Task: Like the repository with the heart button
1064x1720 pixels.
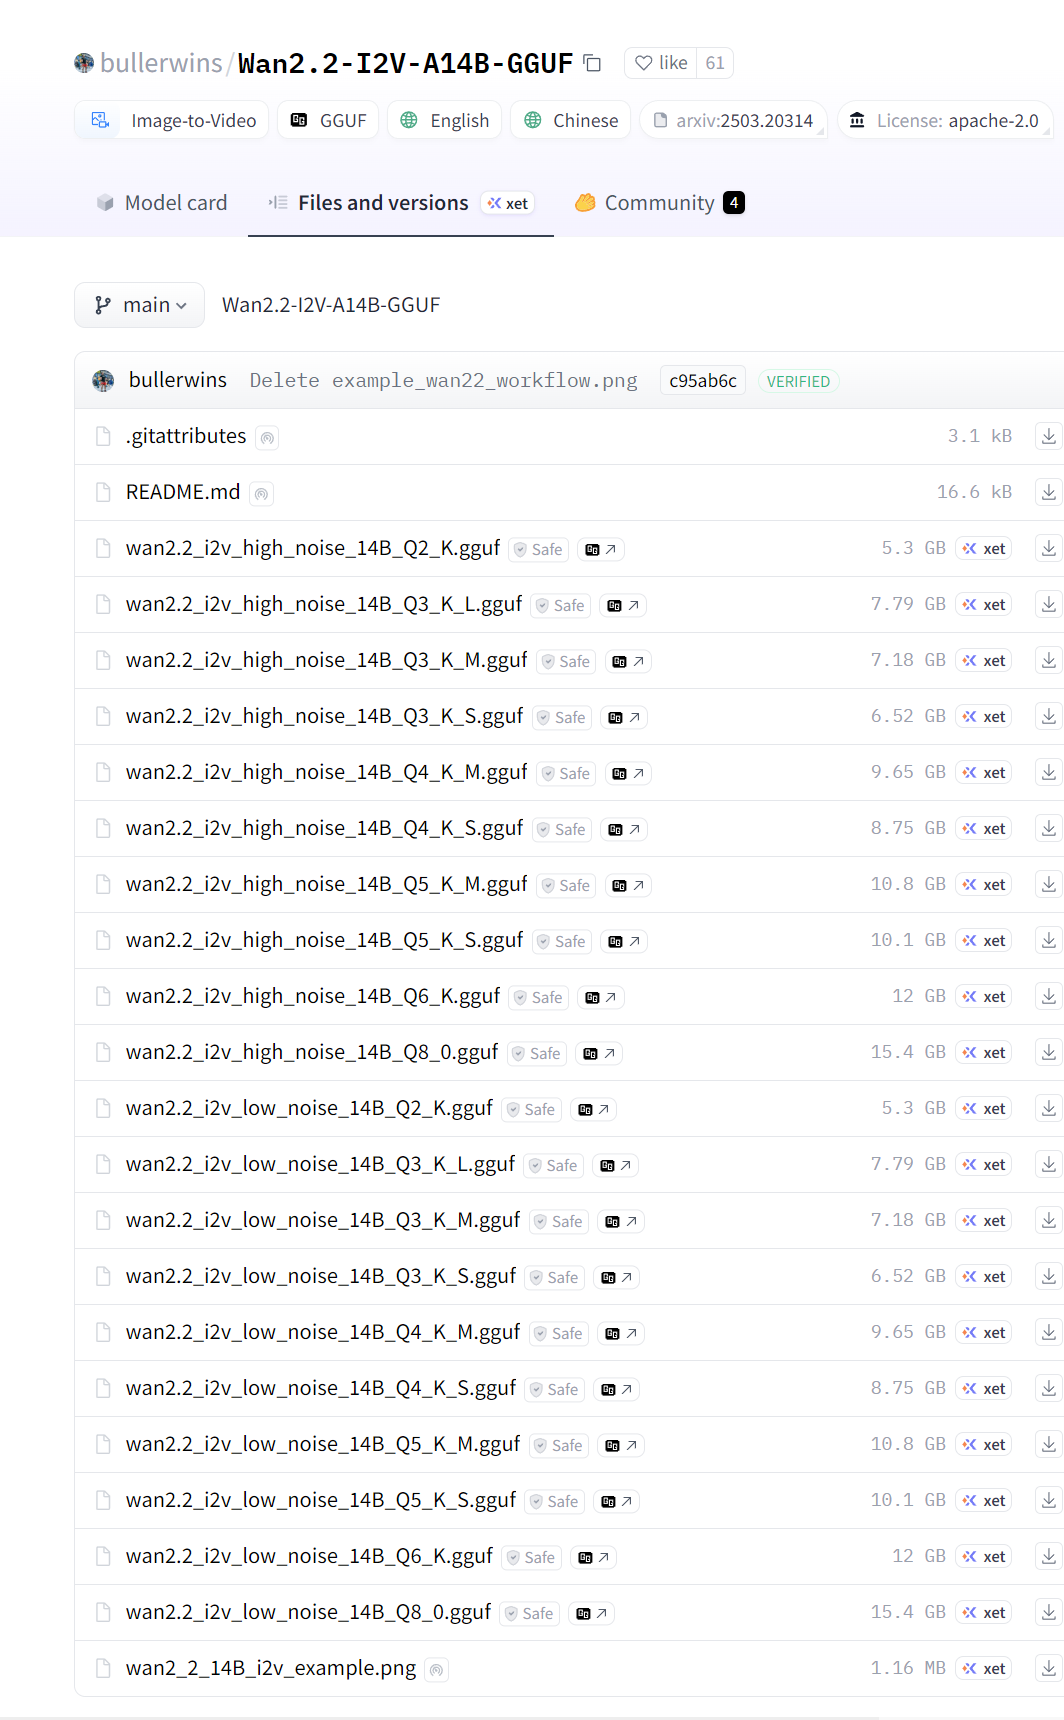Action: [x=661, y=63]
